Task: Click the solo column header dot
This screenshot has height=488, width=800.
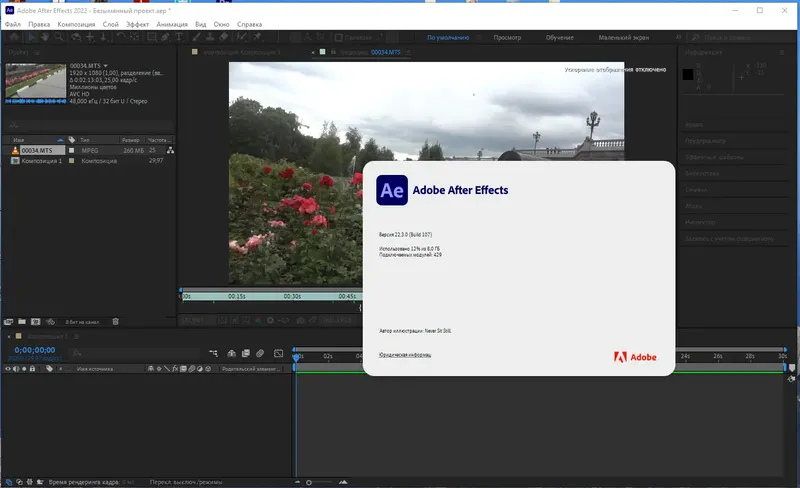Action: click(x=24, y=369)
